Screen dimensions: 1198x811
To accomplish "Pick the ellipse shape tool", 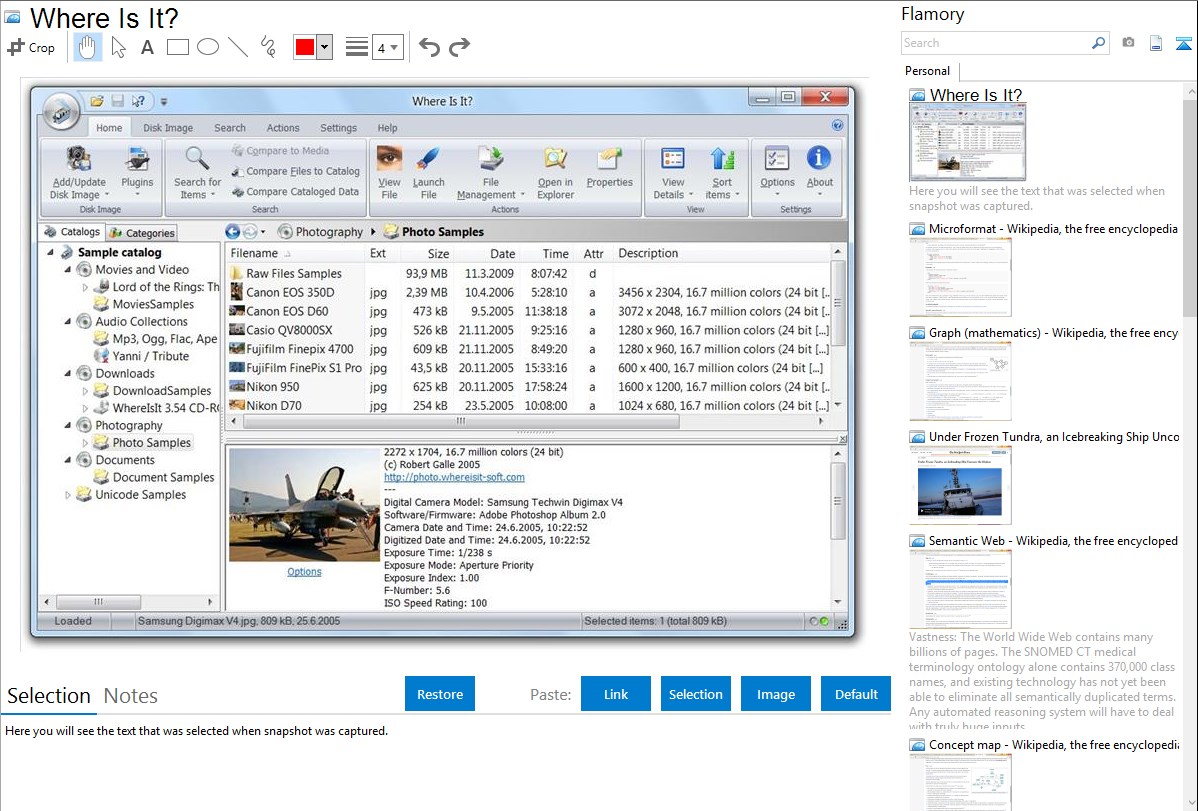I will 208,47.
